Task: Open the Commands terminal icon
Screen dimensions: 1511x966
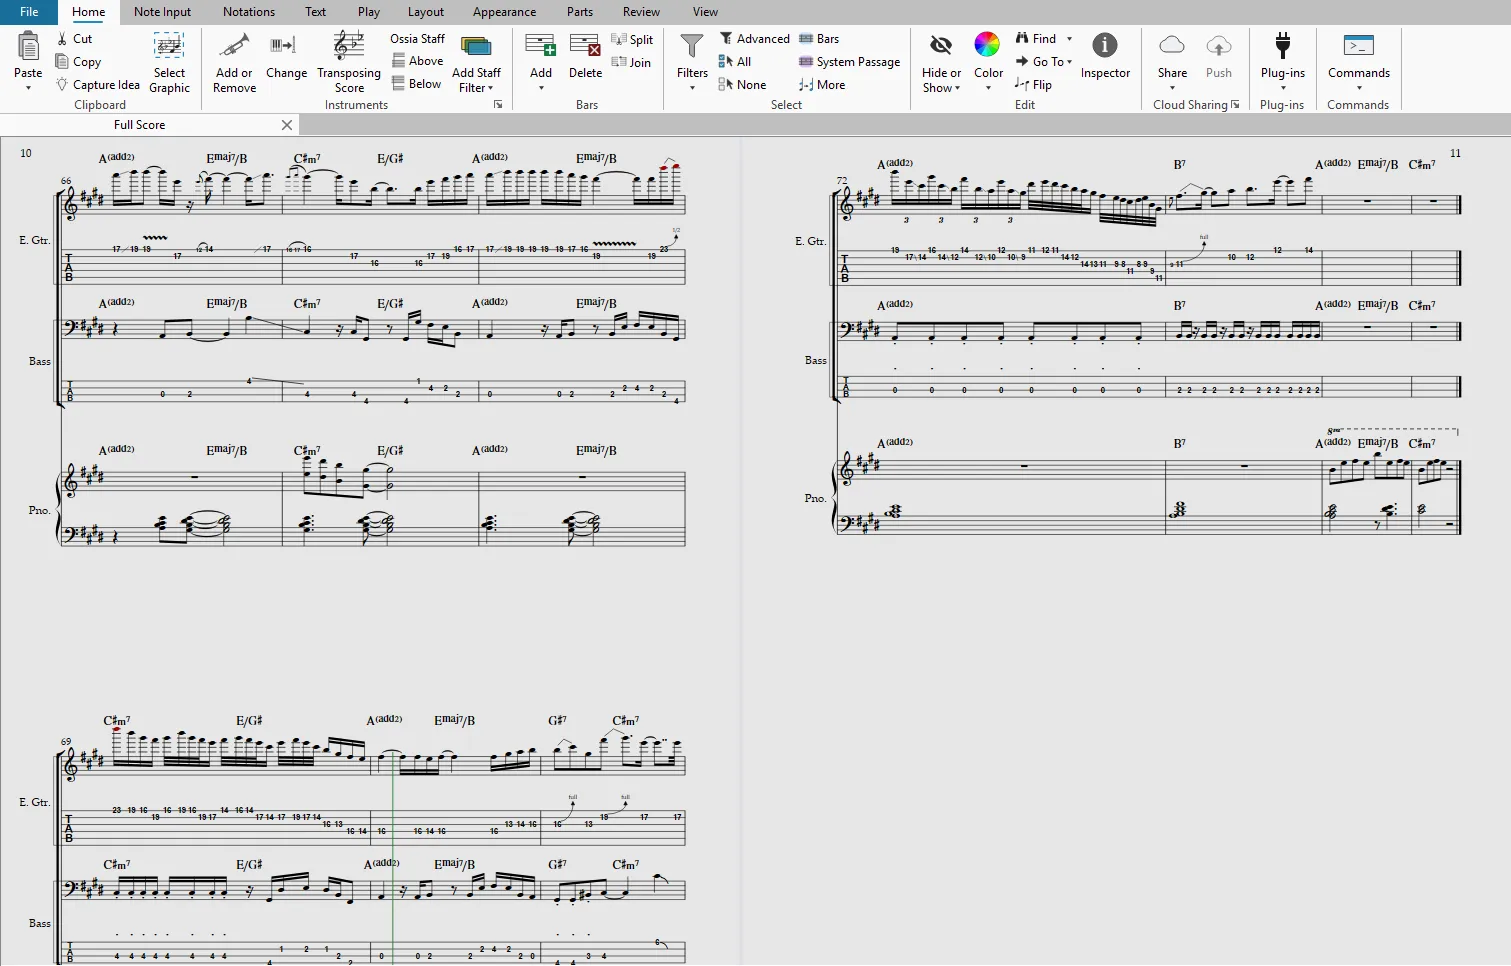Action: 1358,46
